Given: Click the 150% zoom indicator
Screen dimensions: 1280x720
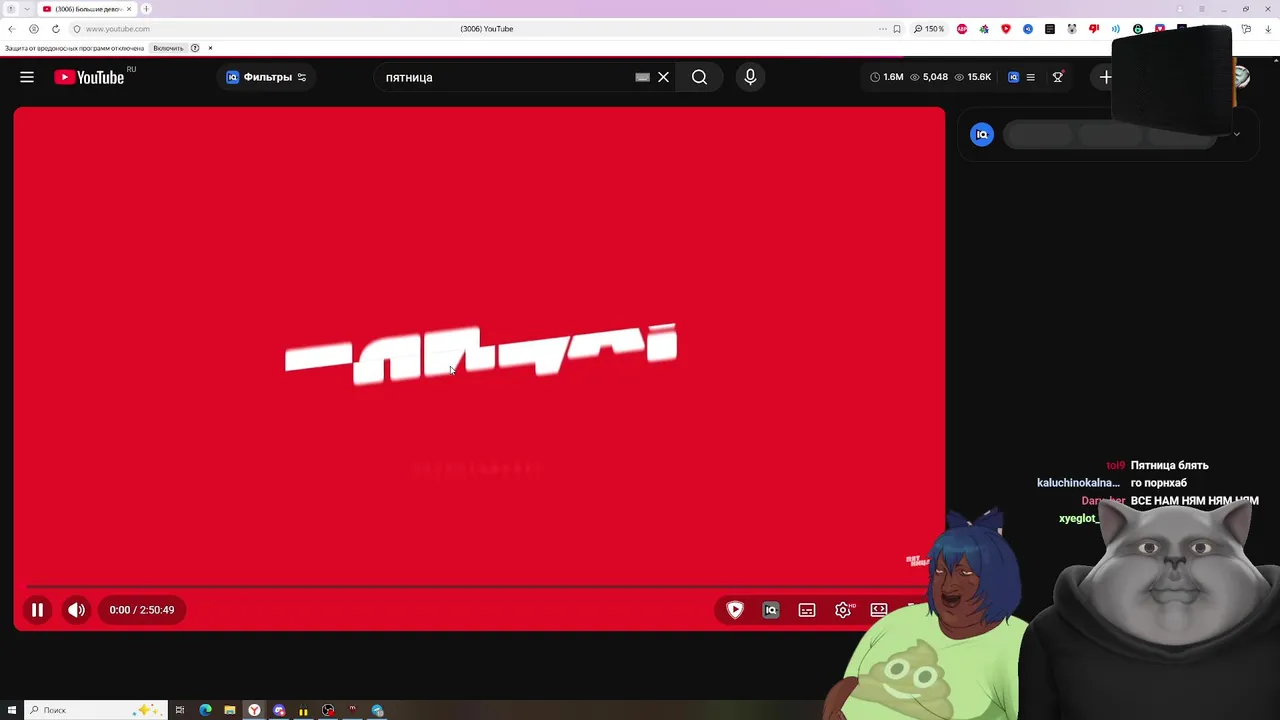Looking at the screenshot, I should (929, 29).
